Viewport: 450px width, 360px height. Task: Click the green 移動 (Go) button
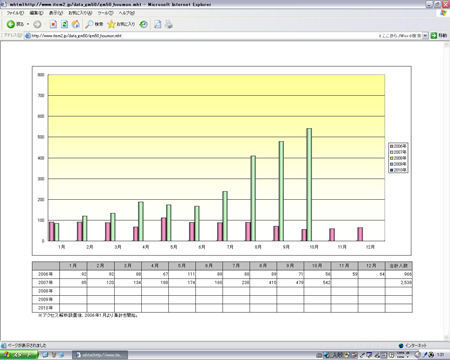coord(439,35)
